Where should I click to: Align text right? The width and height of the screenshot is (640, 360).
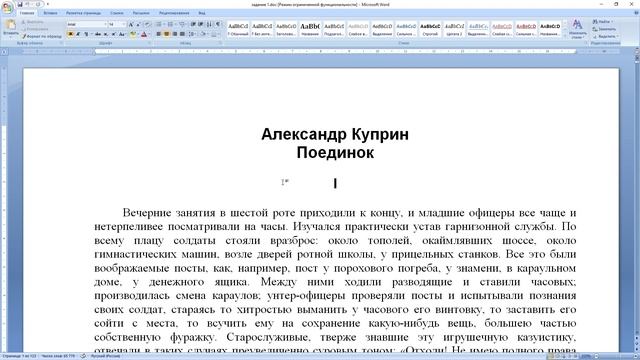175,34
